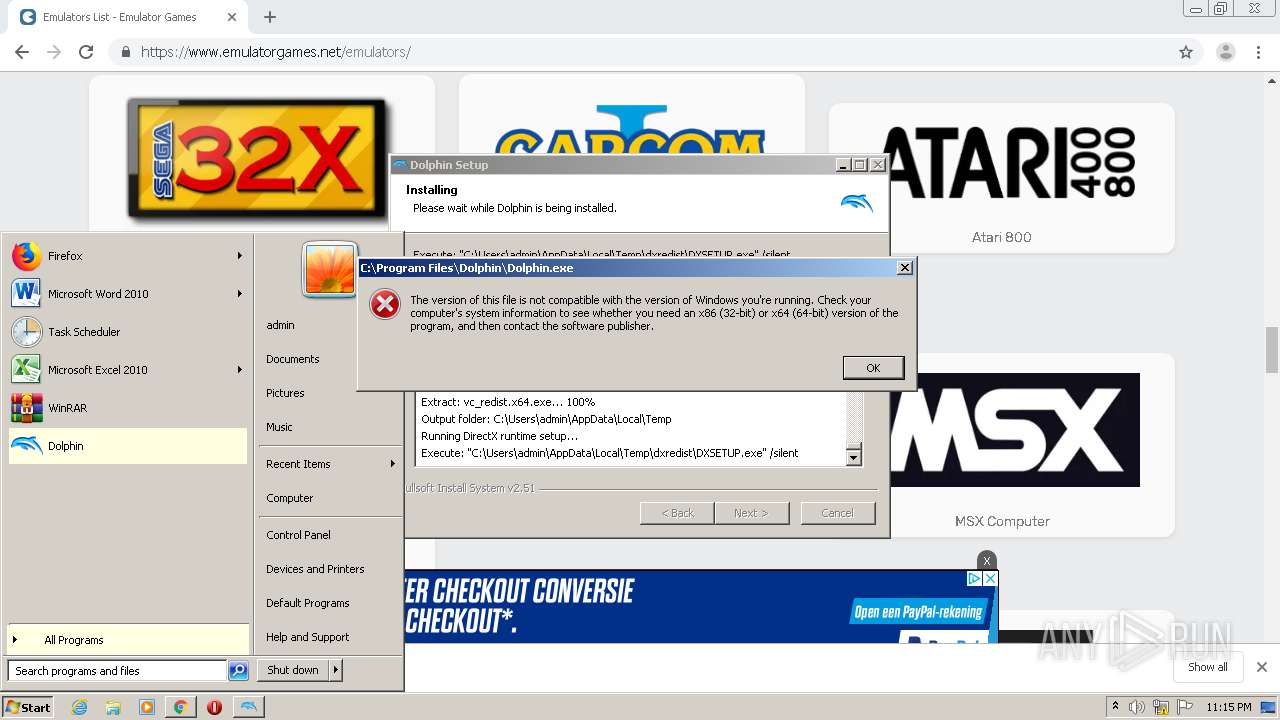The width and height of the screenshot is (1280, 720).
Task: Click the Start button on the taskbar
Action: point(27,707)
